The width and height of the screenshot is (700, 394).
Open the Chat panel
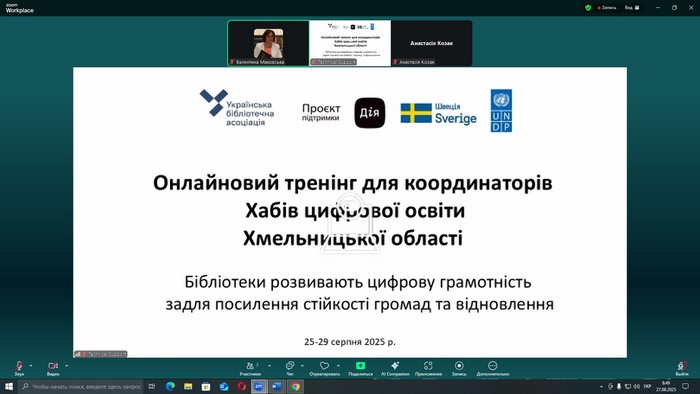[x=290, y=368]
